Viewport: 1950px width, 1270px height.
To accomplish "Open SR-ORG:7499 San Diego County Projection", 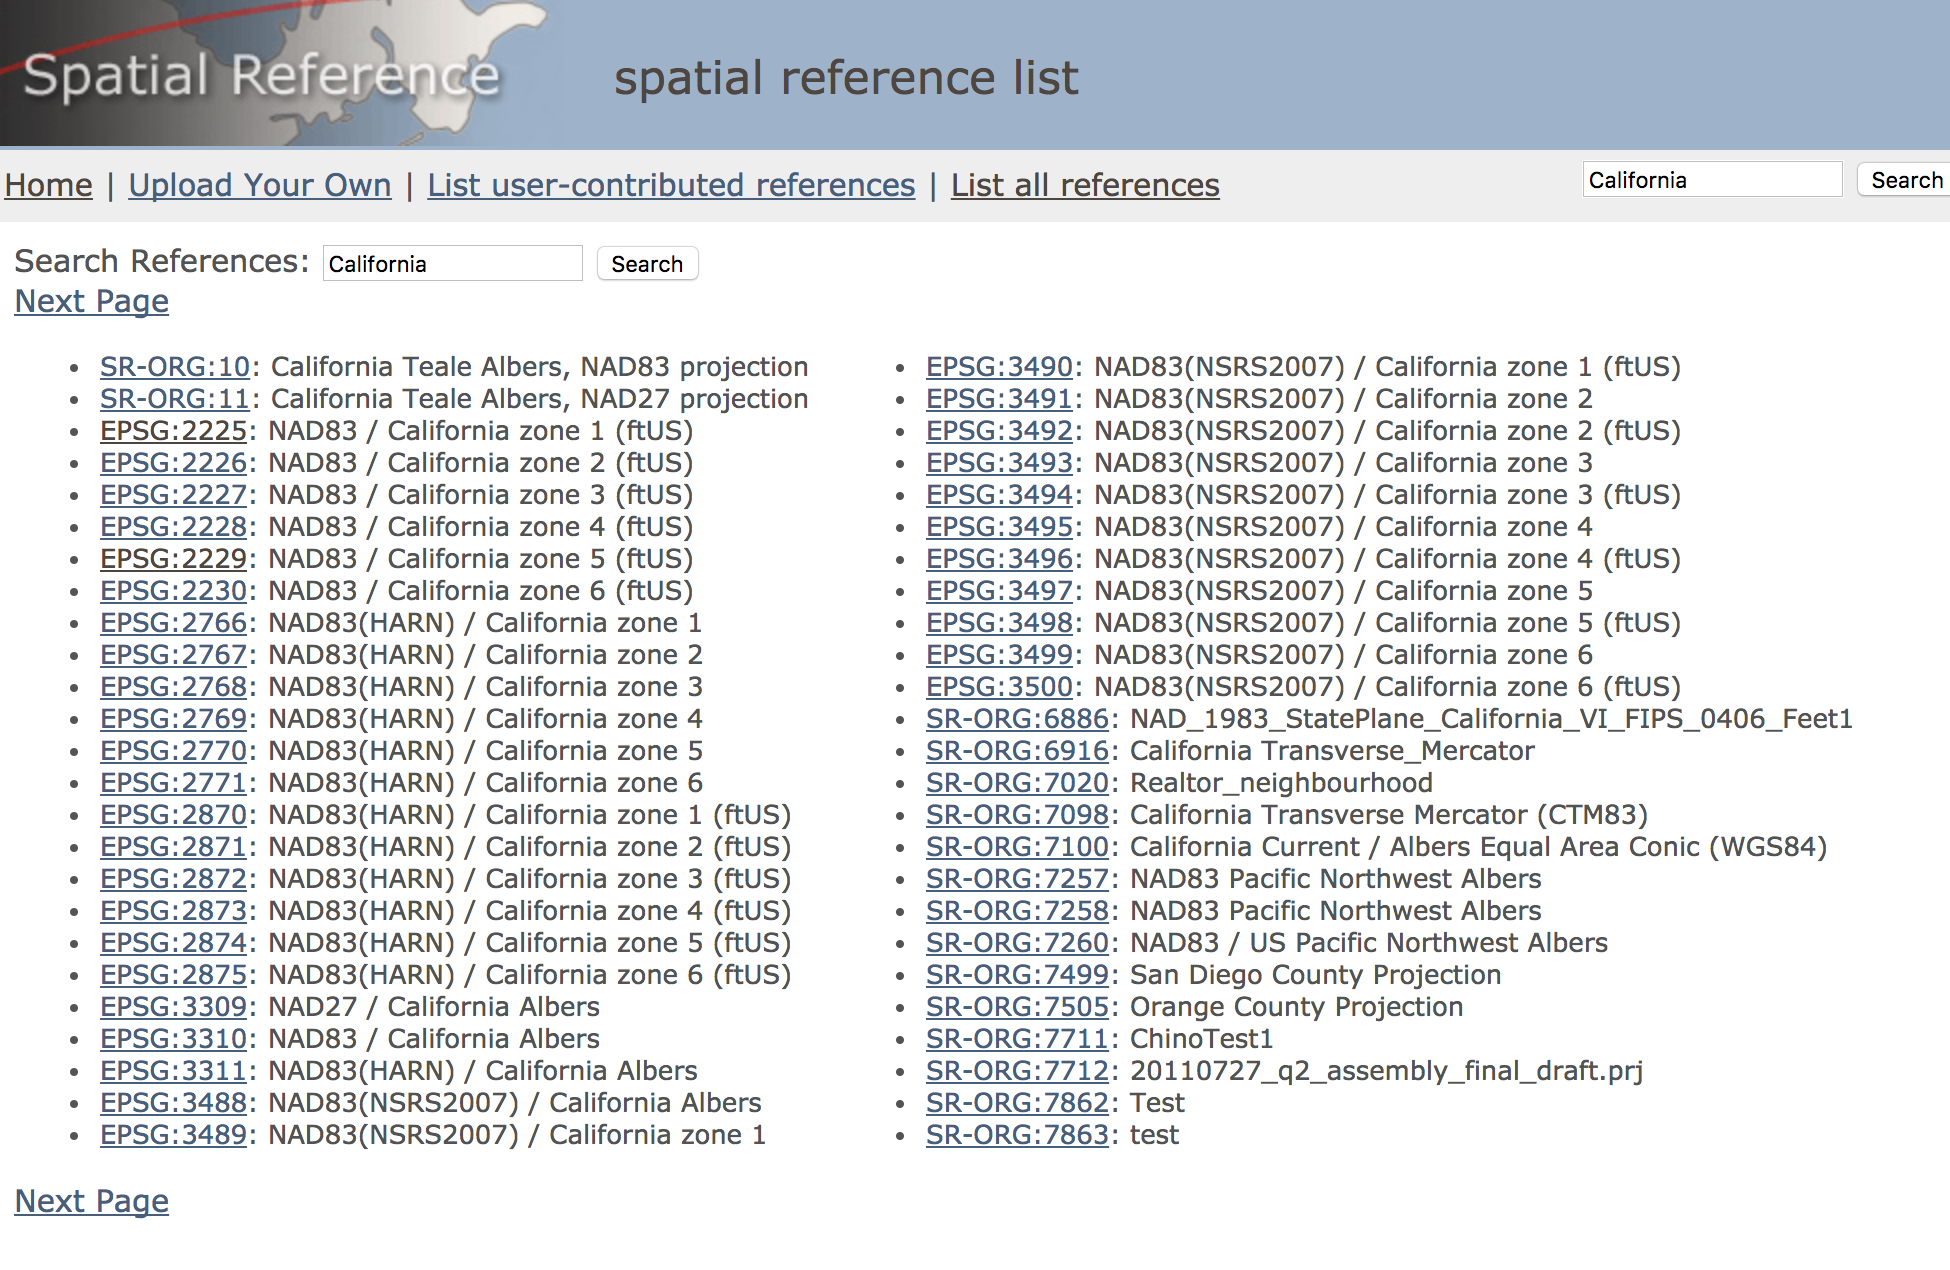I will coord(1018,975).
